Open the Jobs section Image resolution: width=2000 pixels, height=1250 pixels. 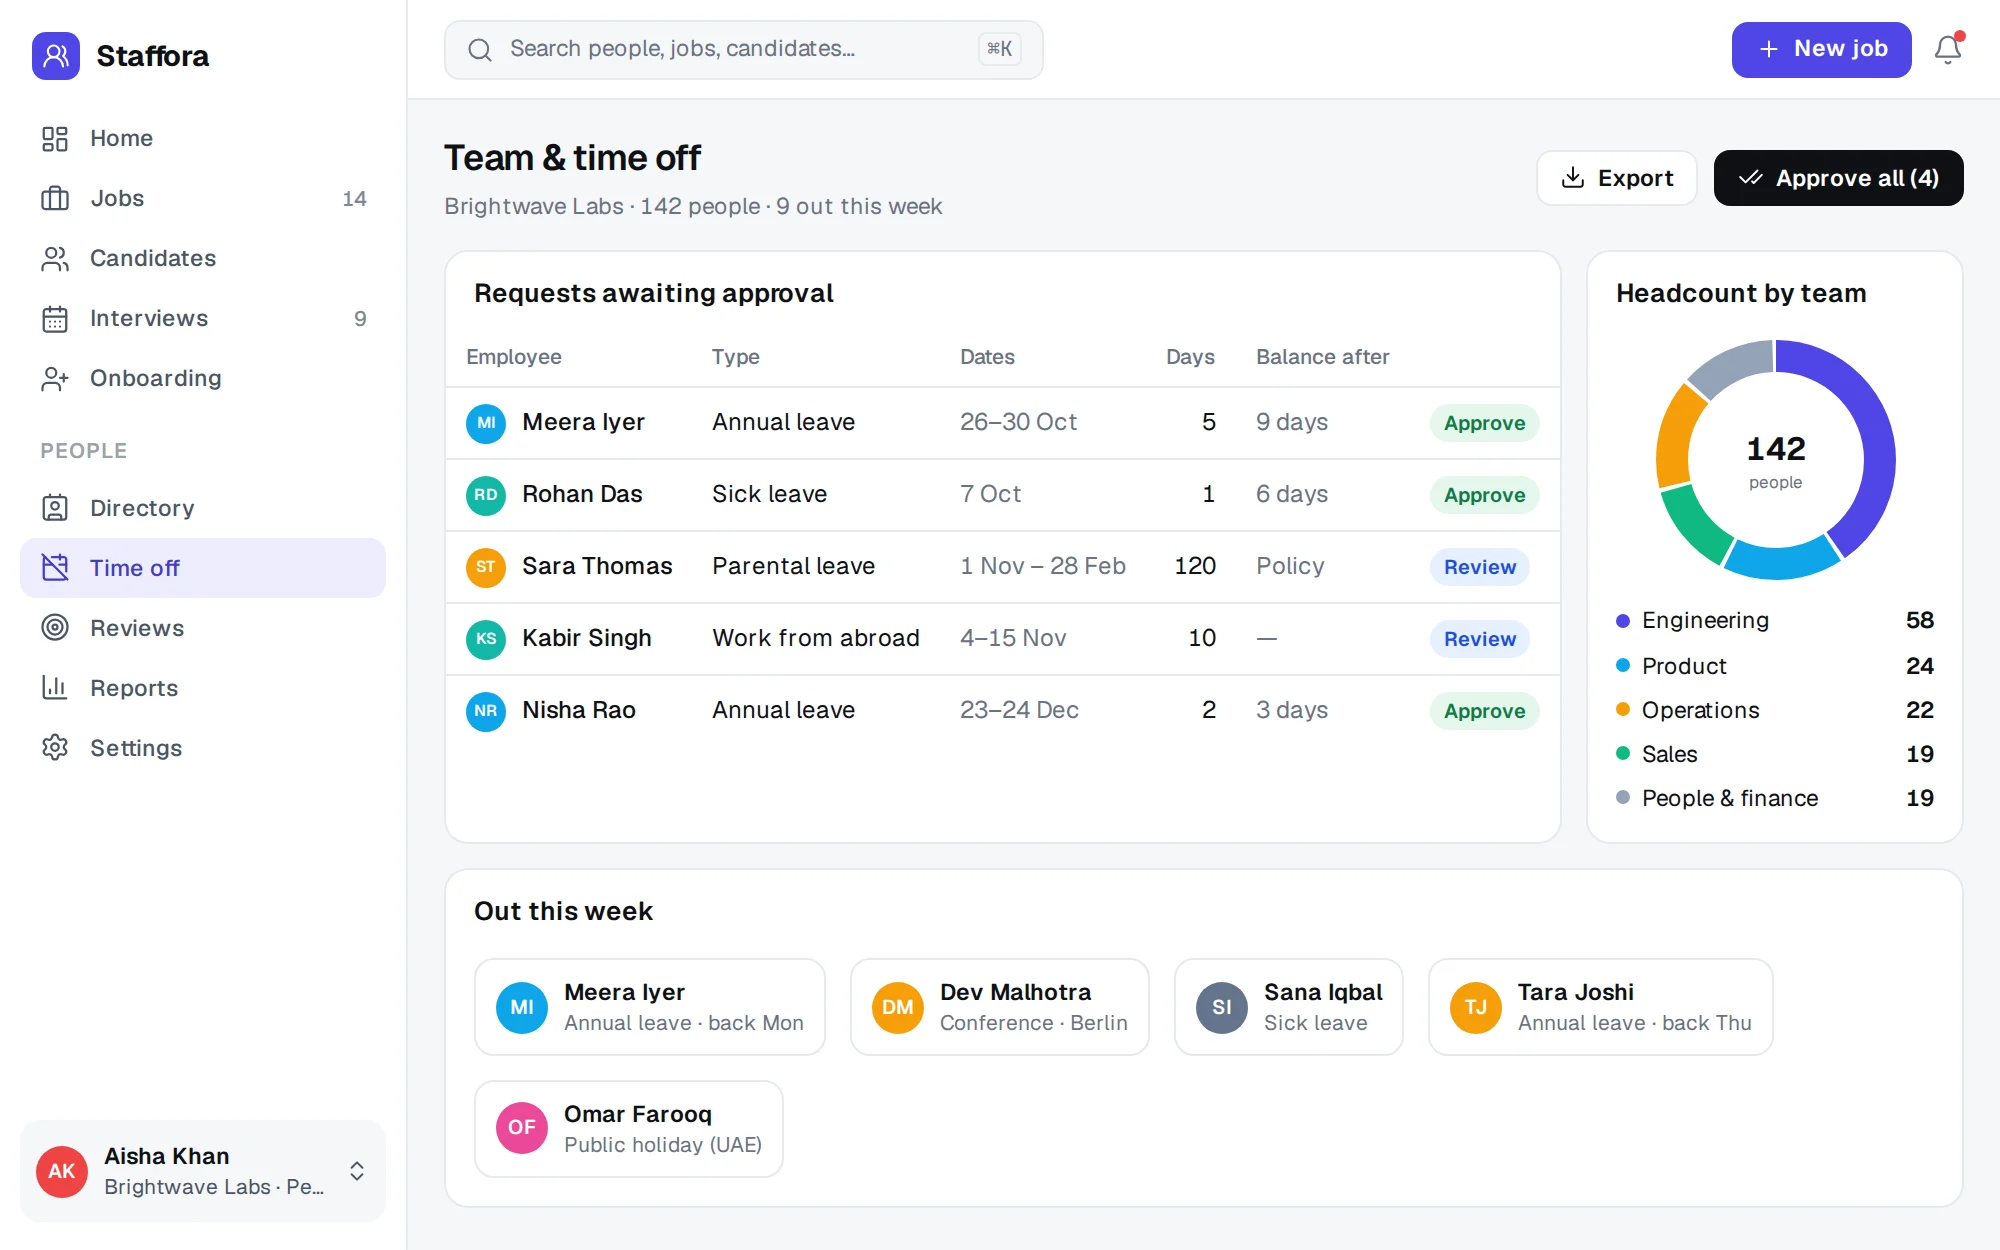[203, 198]
